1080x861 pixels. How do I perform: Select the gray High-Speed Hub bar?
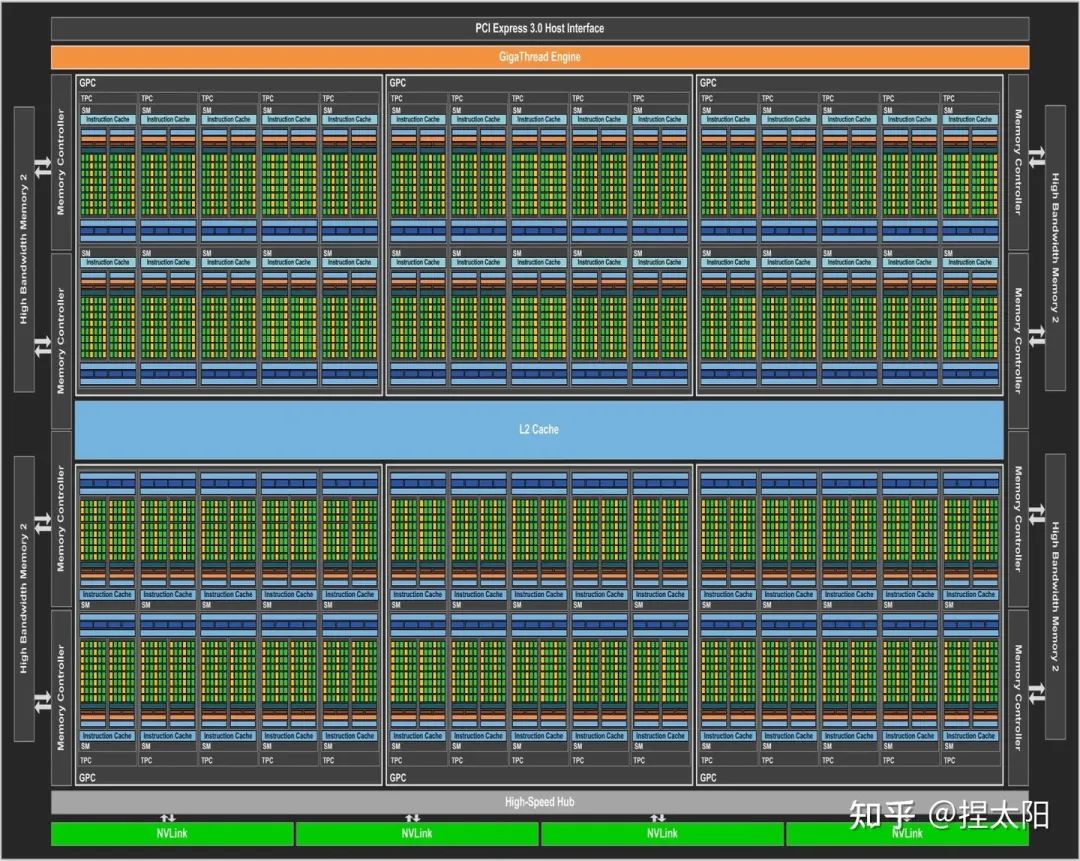540,802
